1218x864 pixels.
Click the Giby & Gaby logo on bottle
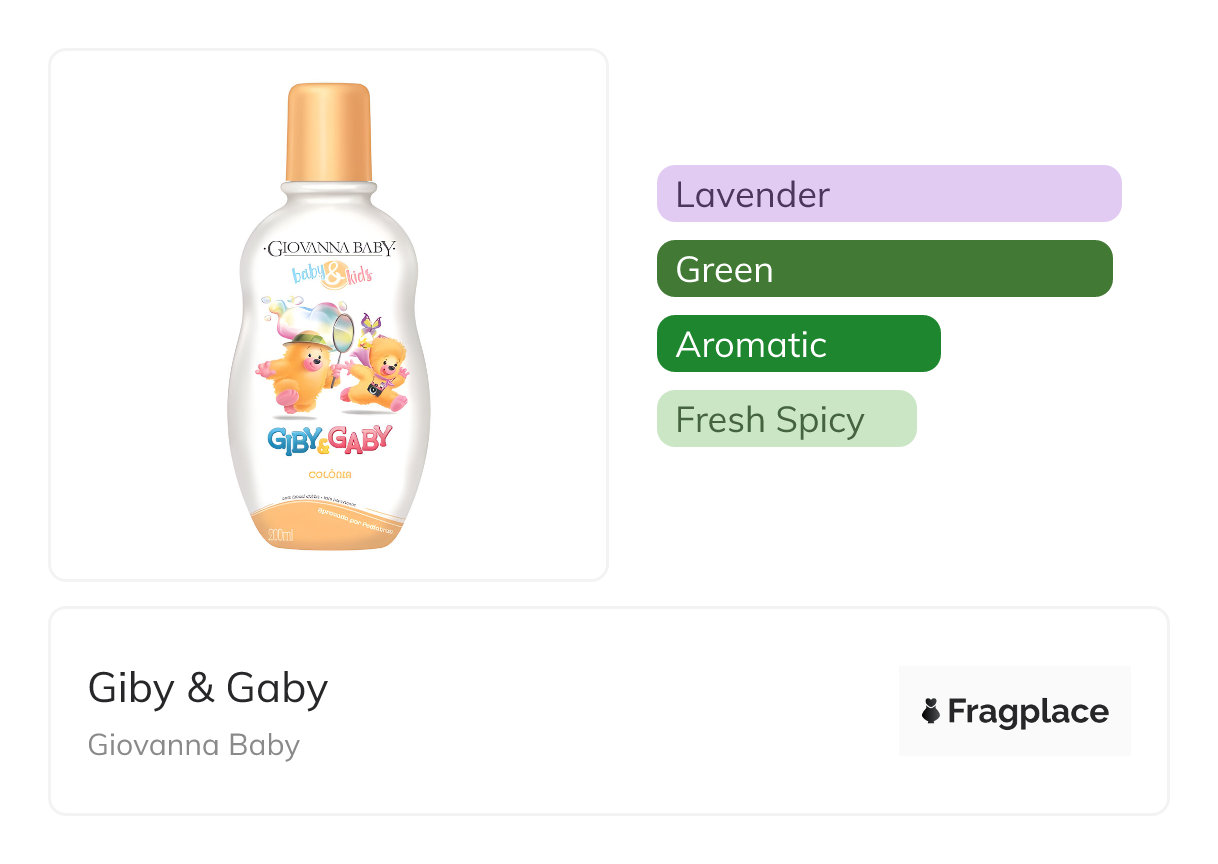click(x=329, y=439)
